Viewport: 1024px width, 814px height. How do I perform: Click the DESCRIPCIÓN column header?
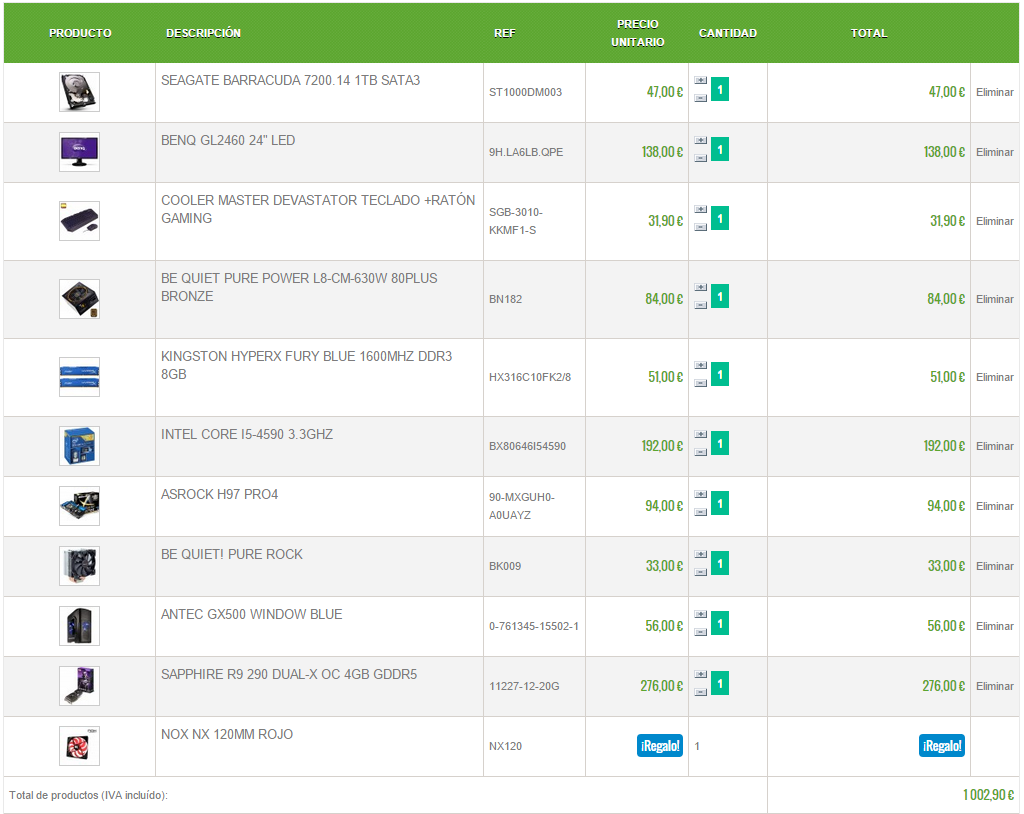point(203,33)
